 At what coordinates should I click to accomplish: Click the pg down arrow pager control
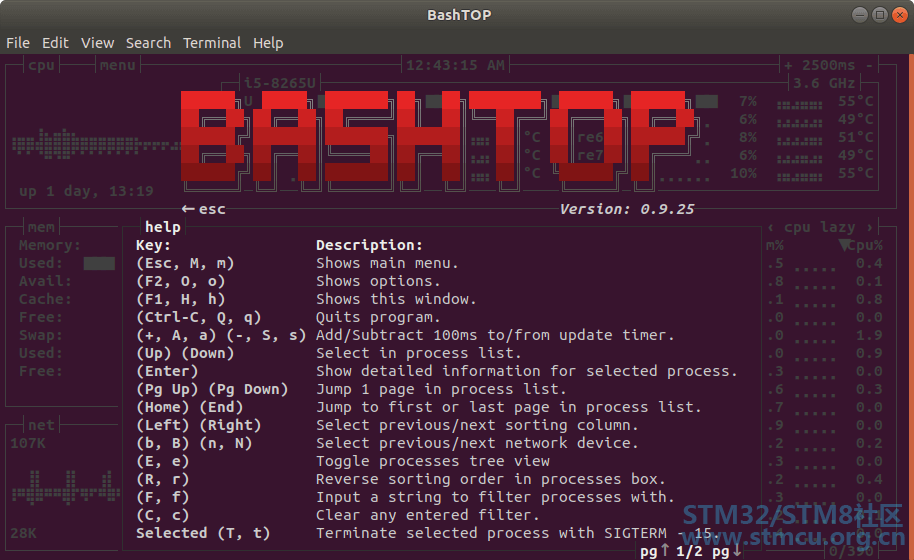point(726,551)
